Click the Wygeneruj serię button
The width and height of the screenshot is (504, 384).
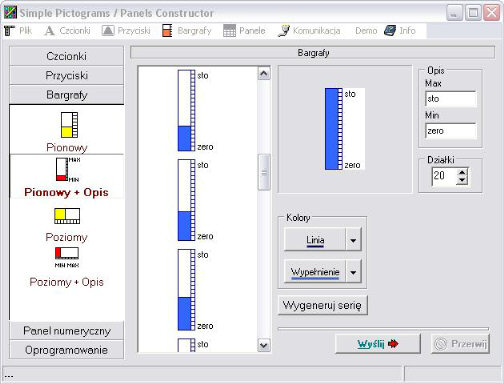tap(323, 305)
